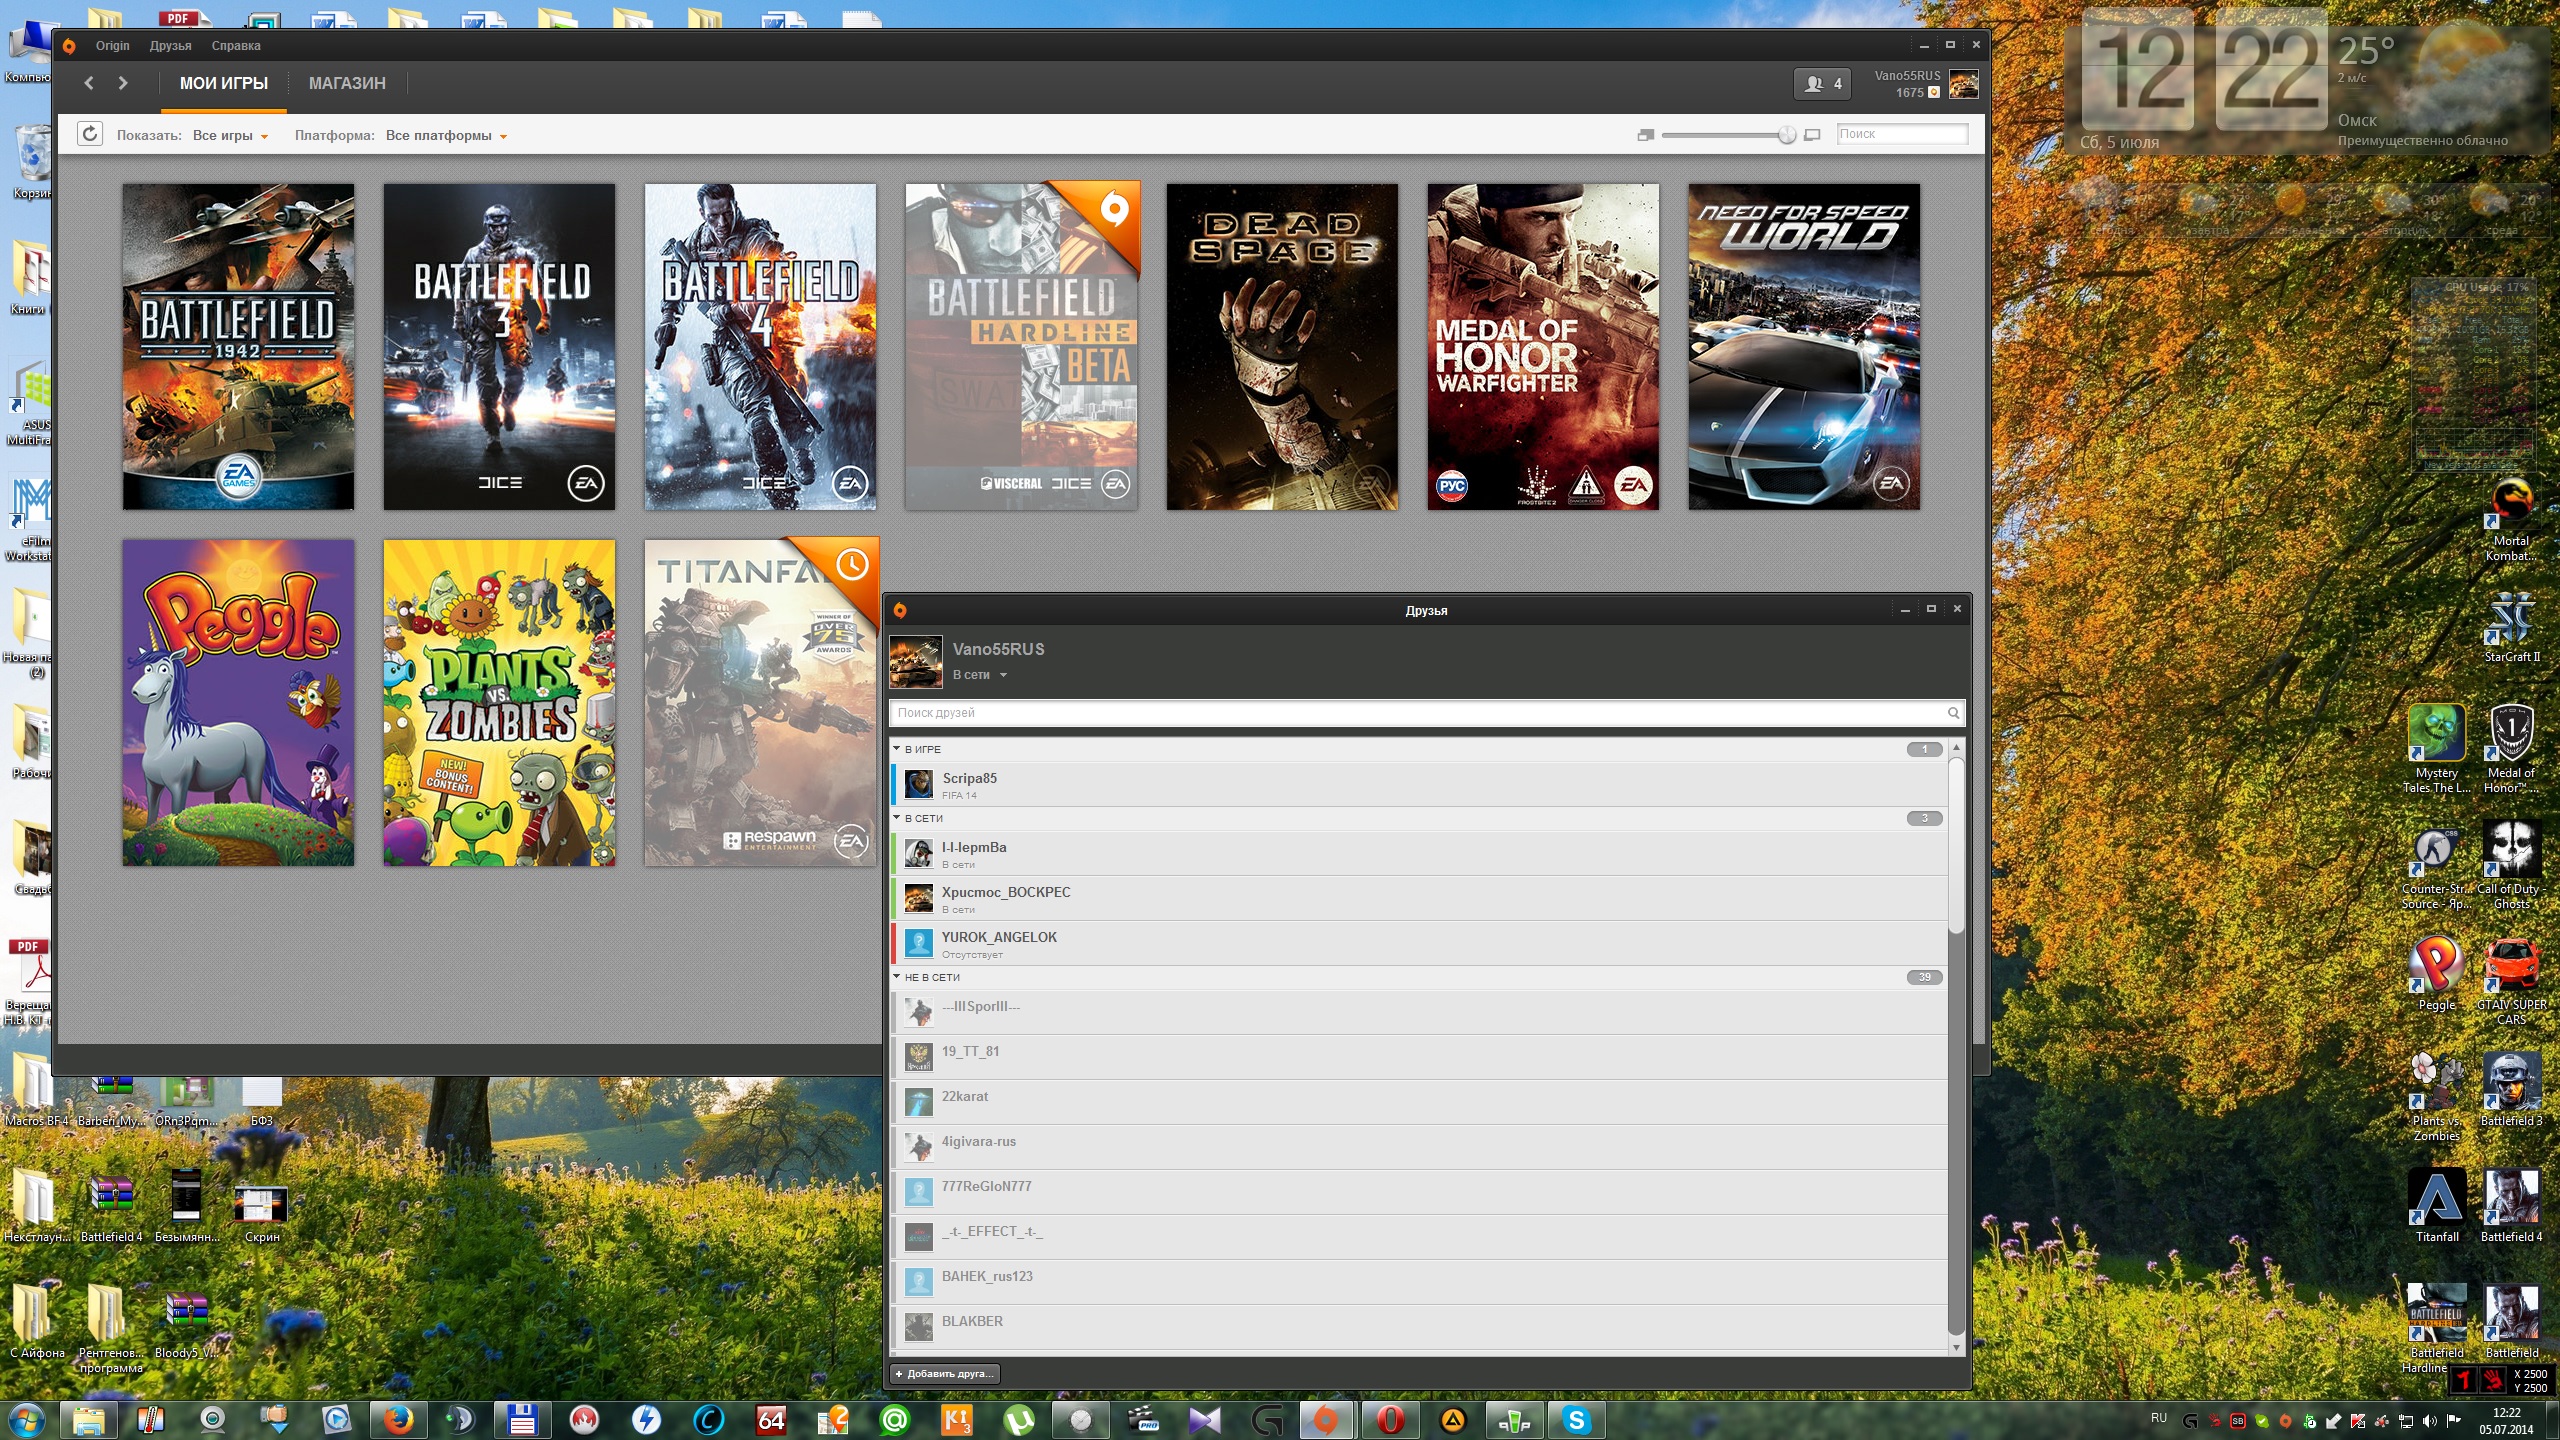Viewport: 2560px width, 1440px height.
Task: Click the large tiles icon right of size slider
Action: point(1812,135)
